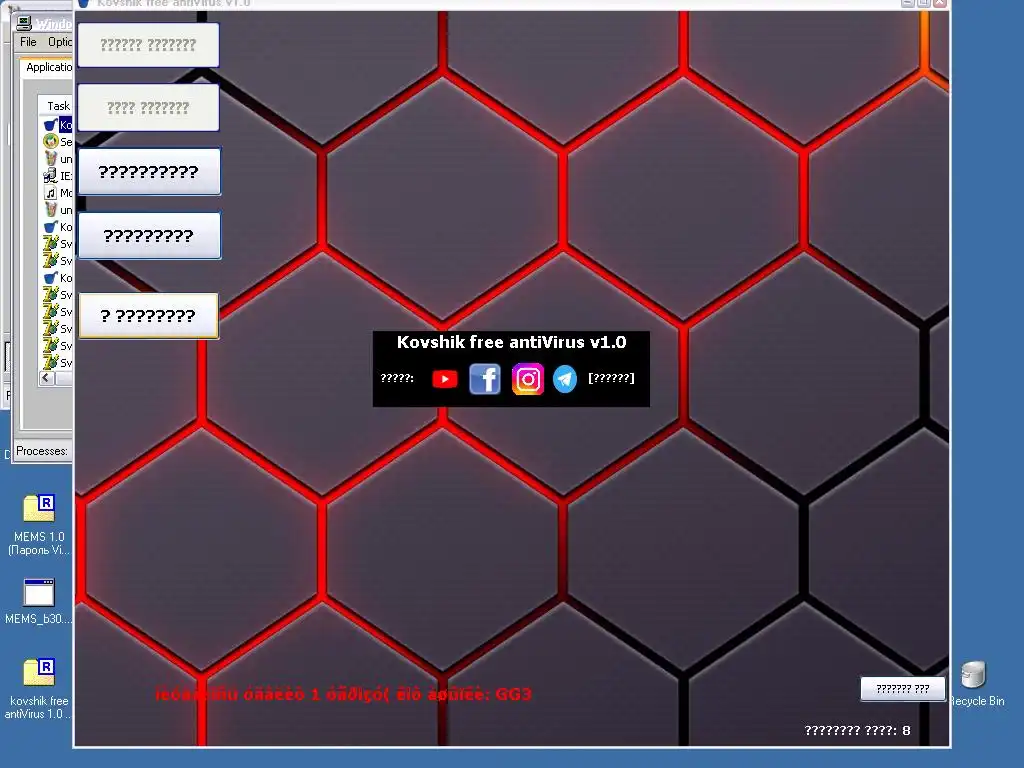The height and width of the screenshot is (768, 1024).
Task: Sort by the Task column header
Action: (x=57, y=106)
